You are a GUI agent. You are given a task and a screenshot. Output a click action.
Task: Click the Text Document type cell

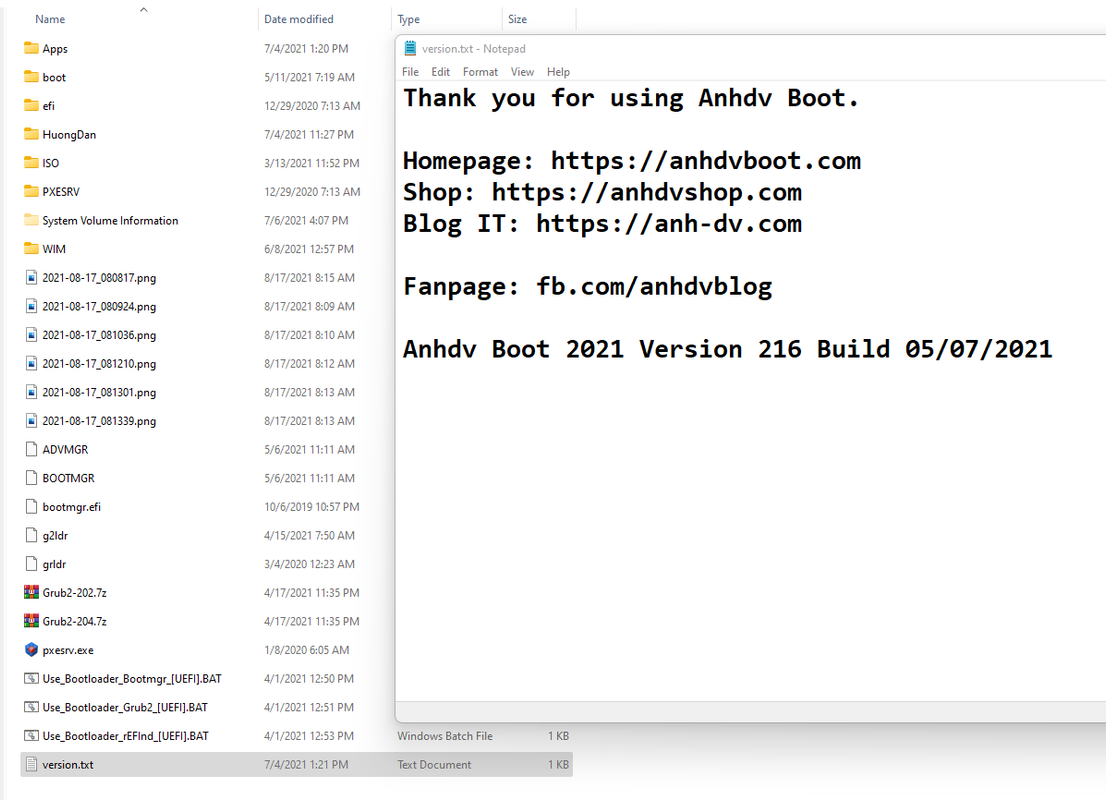(434, 764)
